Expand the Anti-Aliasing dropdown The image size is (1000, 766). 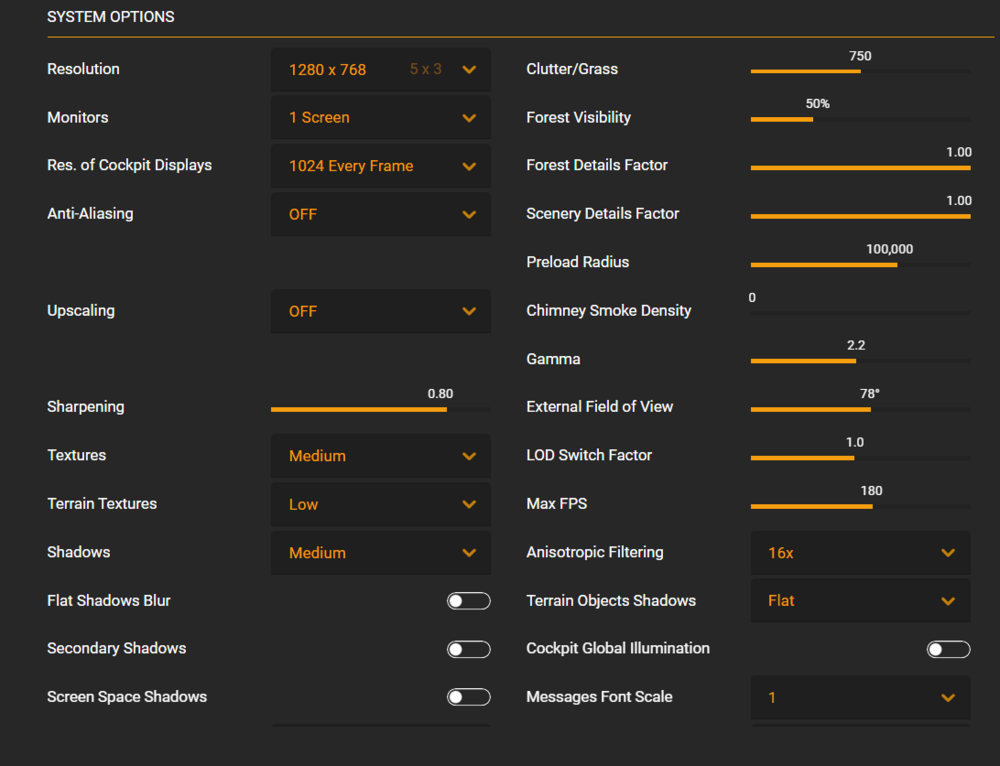click(380, 214)
